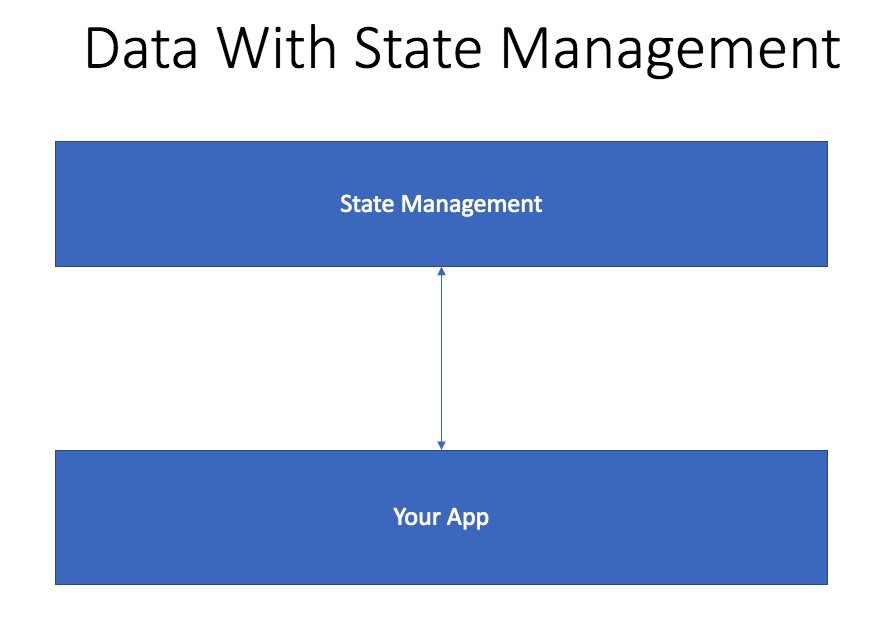Click the bottom edge of the State Management box

(250, 265)
